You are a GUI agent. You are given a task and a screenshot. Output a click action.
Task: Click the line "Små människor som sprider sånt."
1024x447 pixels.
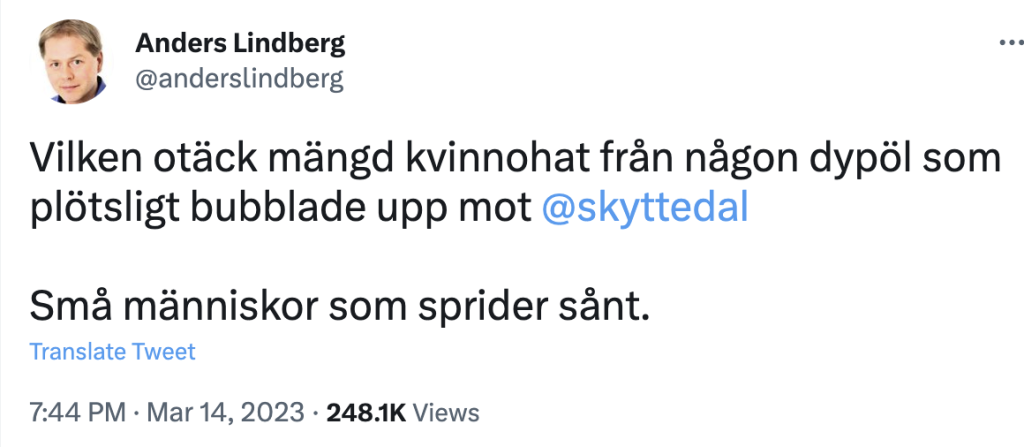[x=340, y=306]
